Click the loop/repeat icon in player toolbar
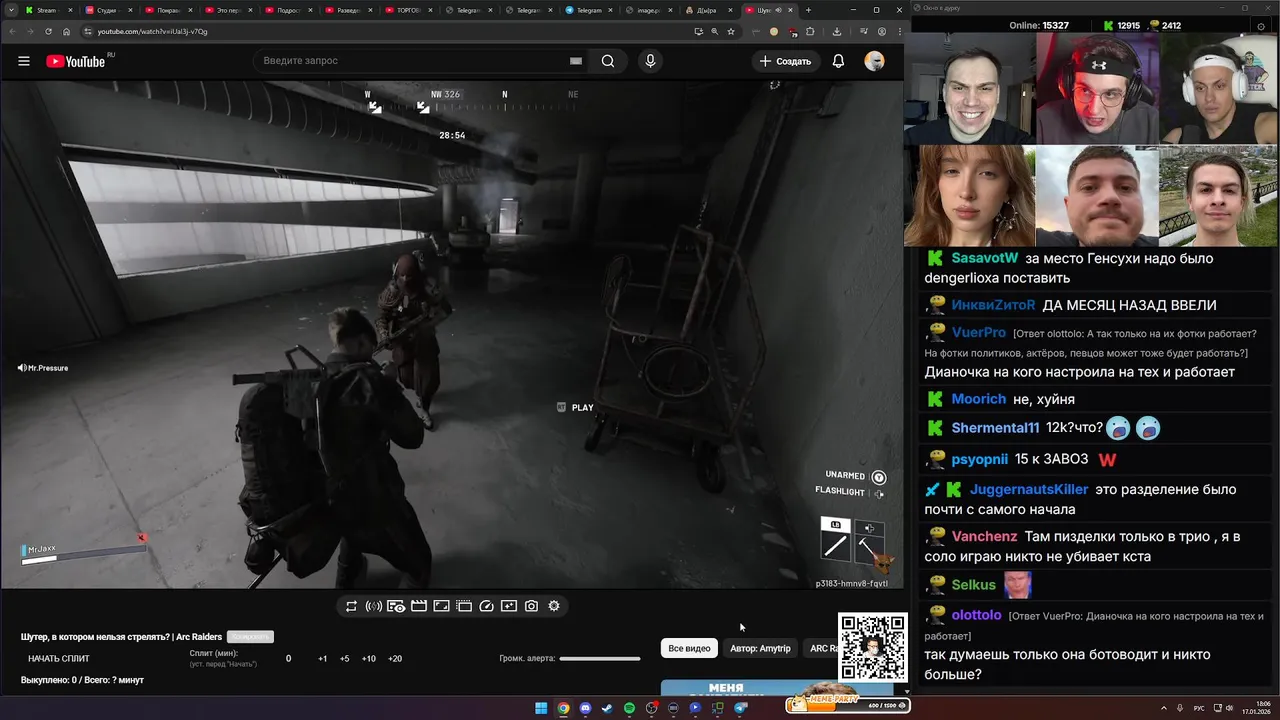Screen dimensions: 1280x720 tap(351, 606)
